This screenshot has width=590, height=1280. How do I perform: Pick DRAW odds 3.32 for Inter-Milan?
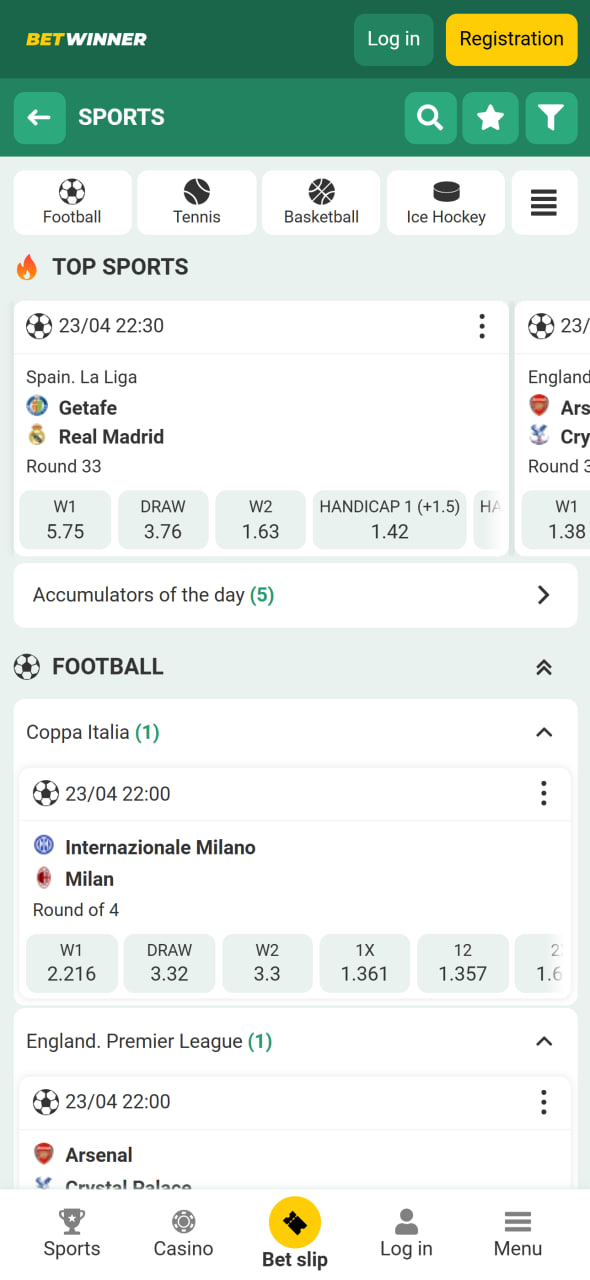tap(169, 963)
